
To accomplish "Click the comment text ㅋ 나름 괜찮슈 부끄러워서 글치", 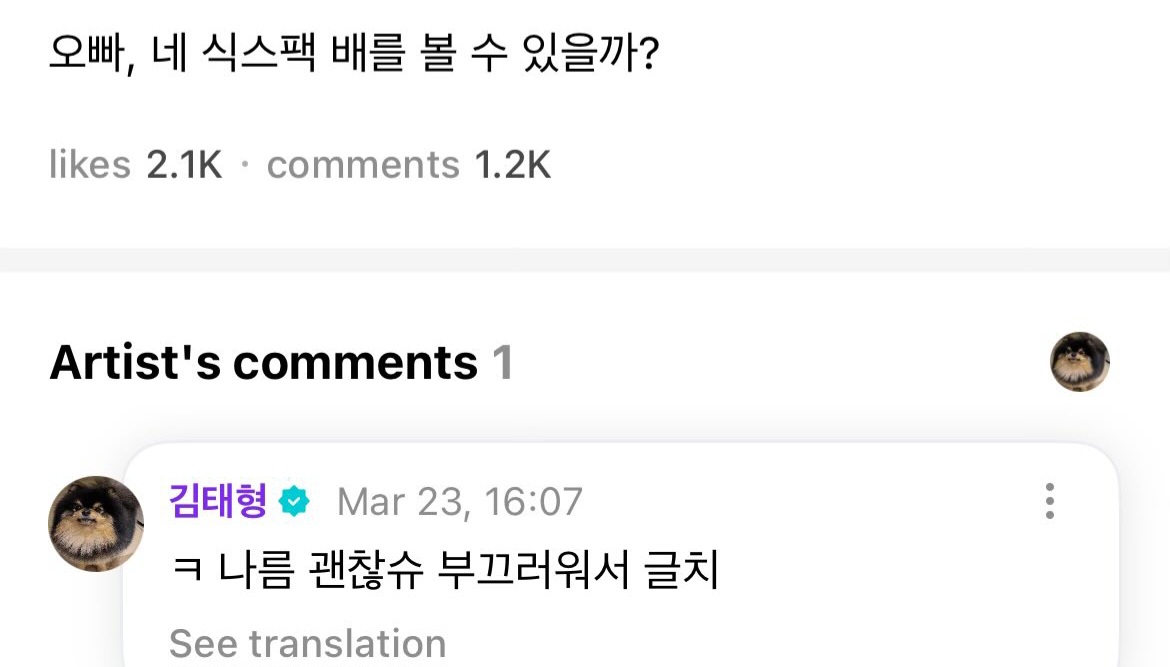I will tap(445, 573).
